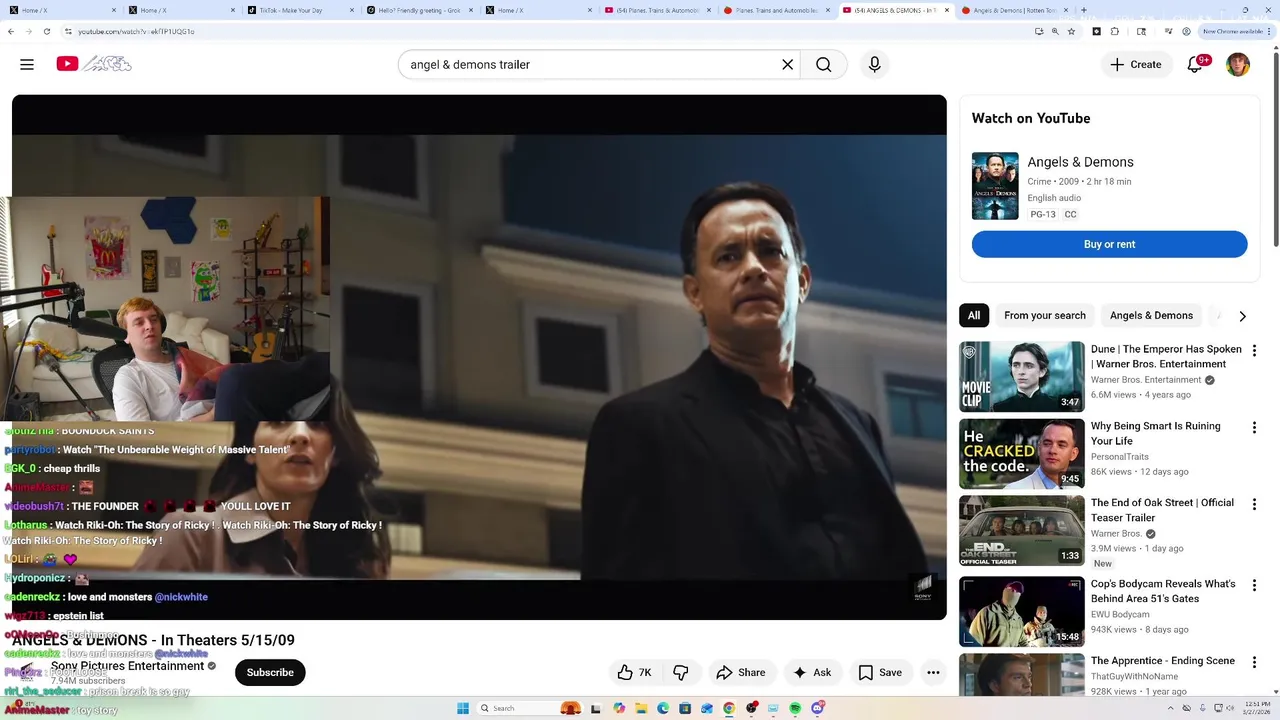Viewport: 1280px width, 720px height.
Task: Open options for The Apprentice video
Action: [1254, 661]
